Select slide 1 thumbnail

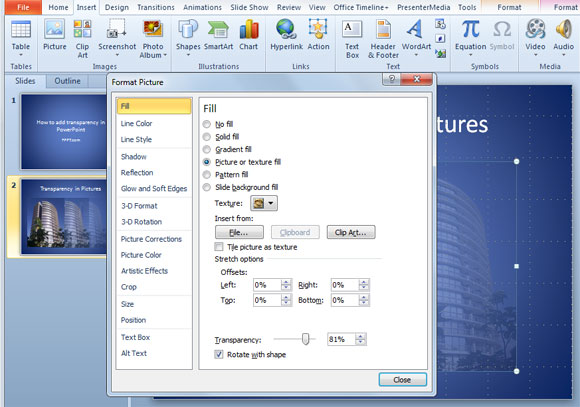(64, 131)
